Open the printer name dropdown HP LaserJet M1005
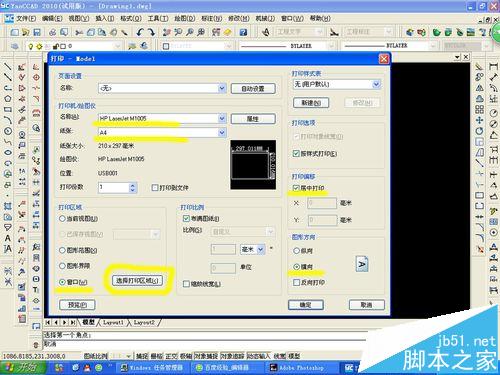 [162, 118]
